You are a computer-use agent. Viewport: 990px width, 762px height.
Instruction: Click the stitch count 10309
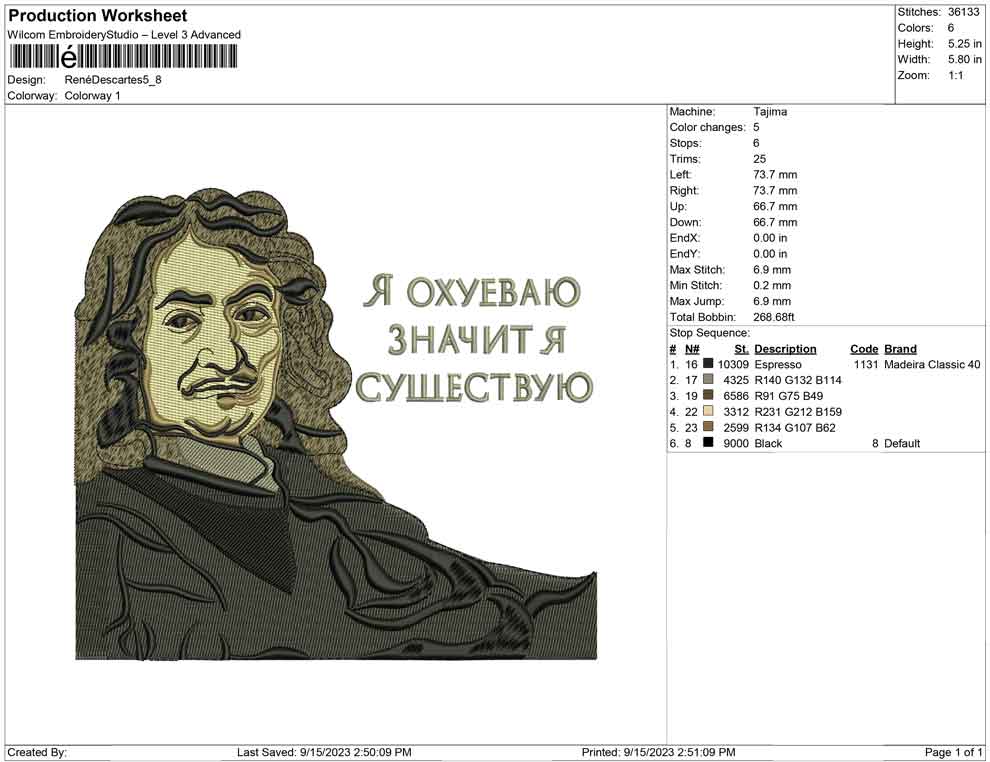[x=733, y=364]
